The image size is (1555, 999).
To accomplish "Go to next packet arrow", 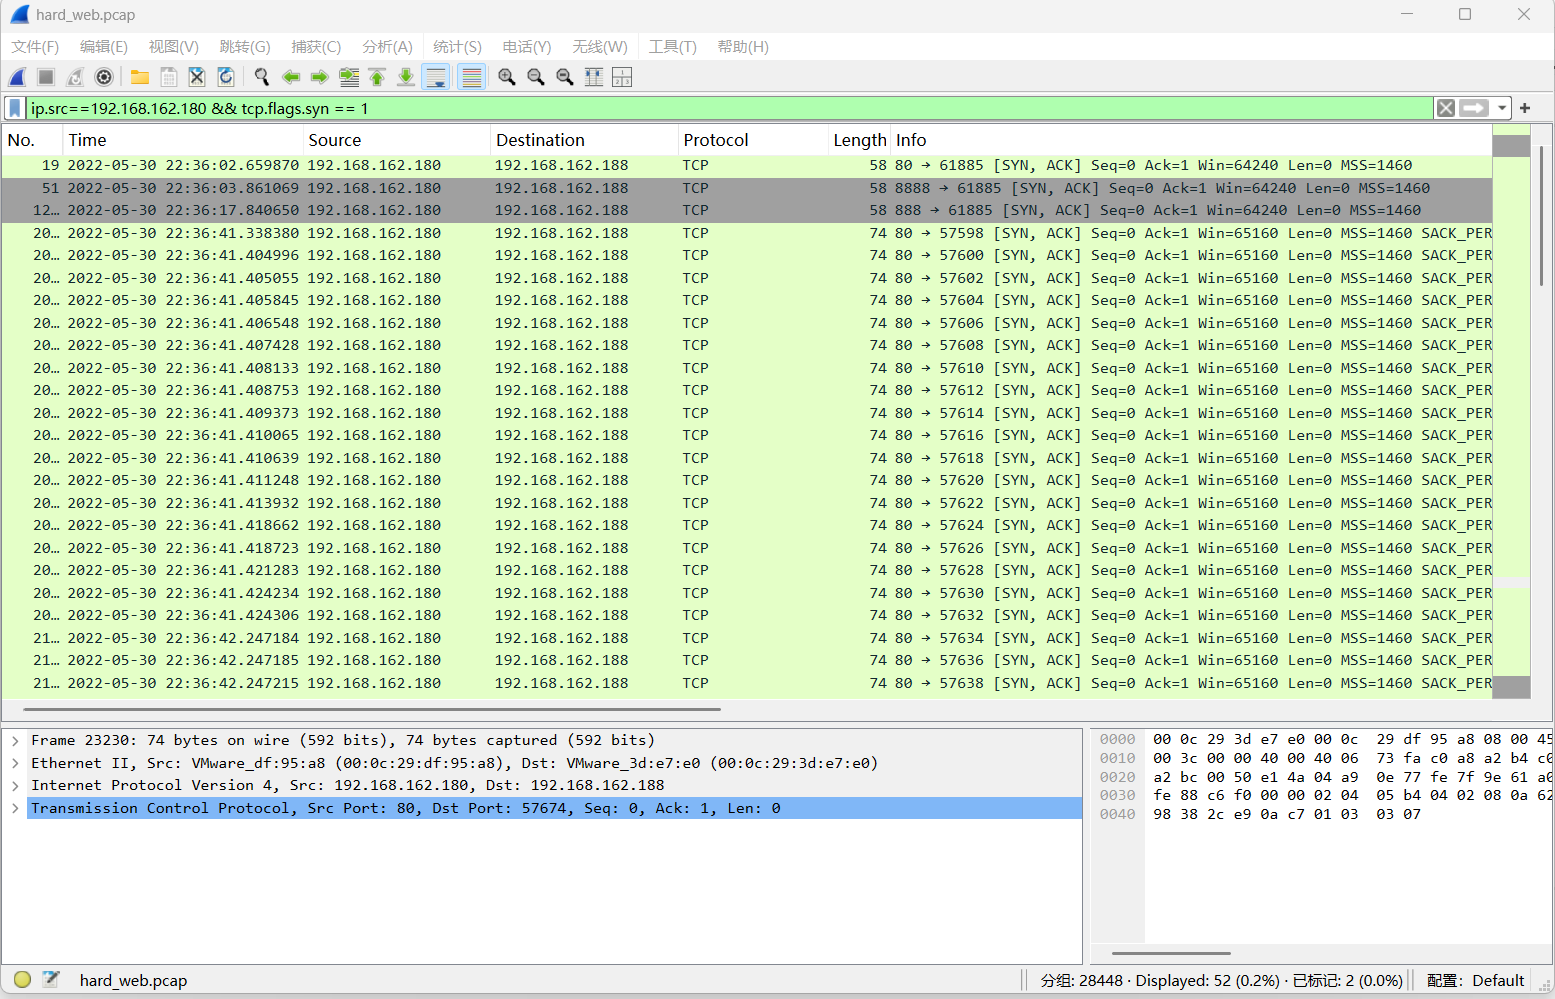I will click(x=320, y=77).
